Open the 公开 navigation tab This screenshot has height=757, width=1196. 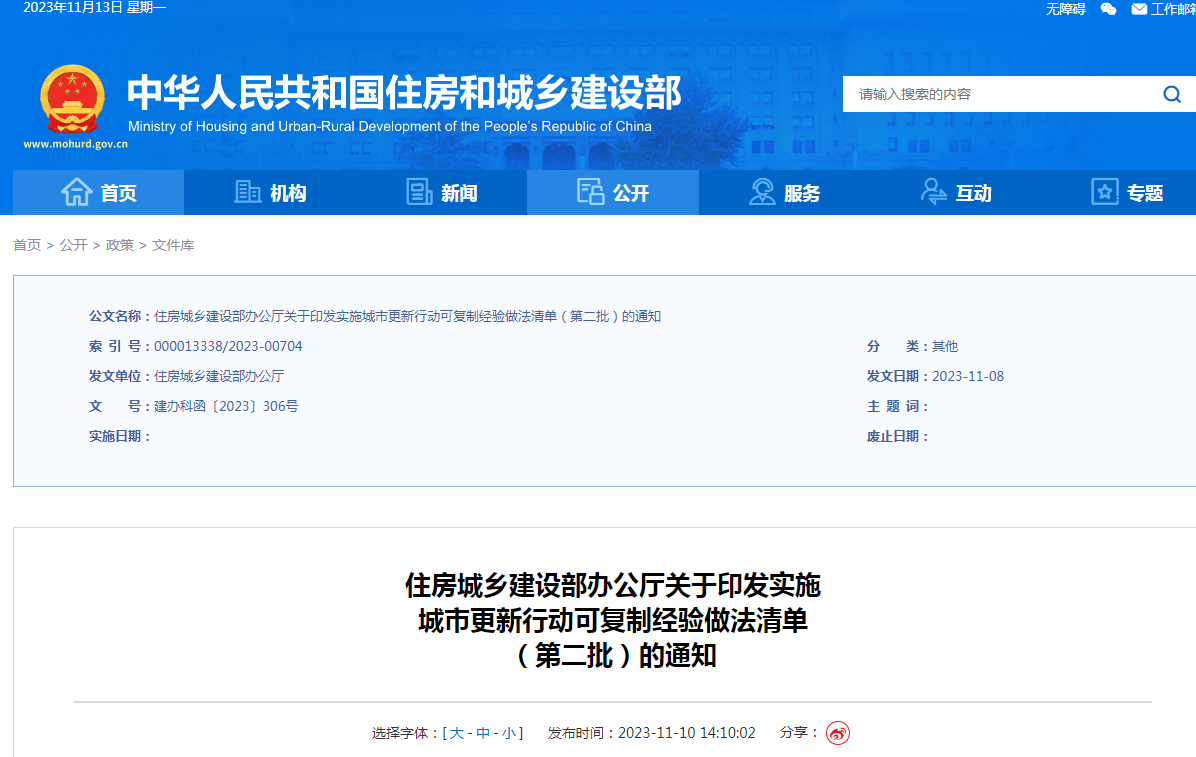point(612,192)
